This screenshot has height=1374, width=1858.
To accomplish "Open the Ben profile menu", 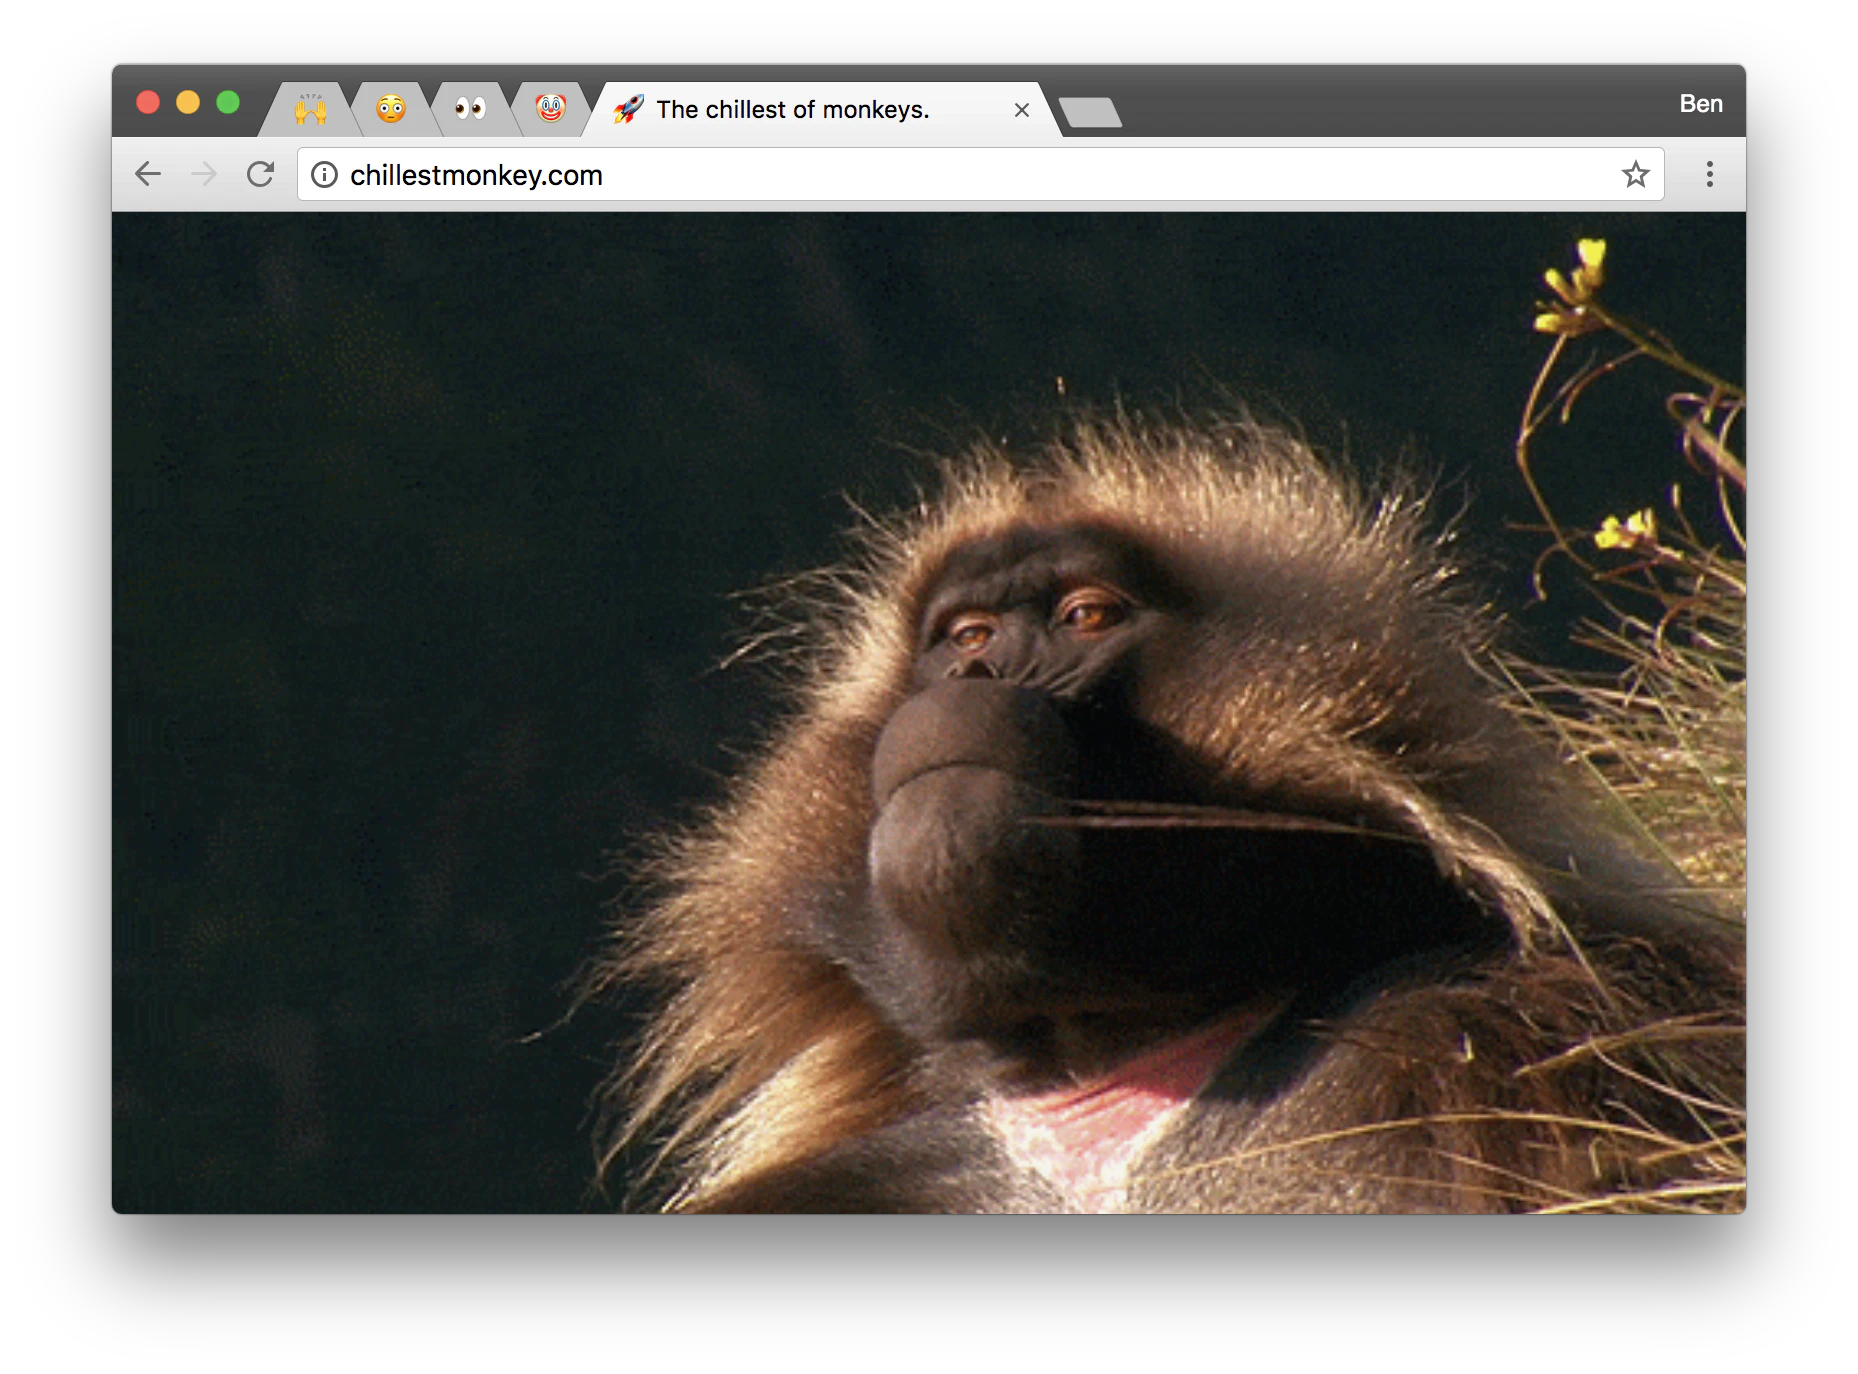I will click(1700, 104).
